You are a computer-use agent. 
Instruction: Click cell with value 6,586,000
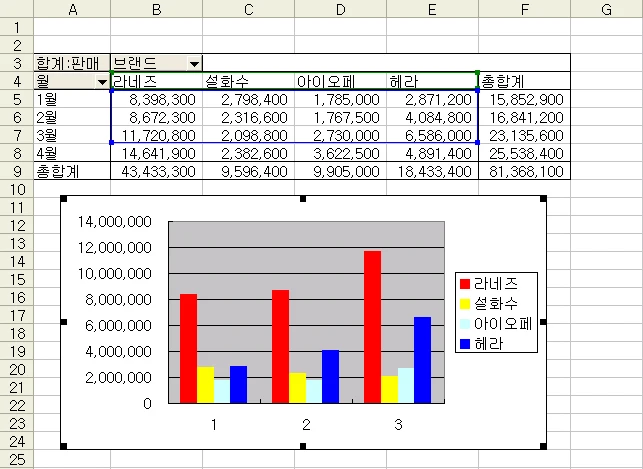(x=432, y=135)
